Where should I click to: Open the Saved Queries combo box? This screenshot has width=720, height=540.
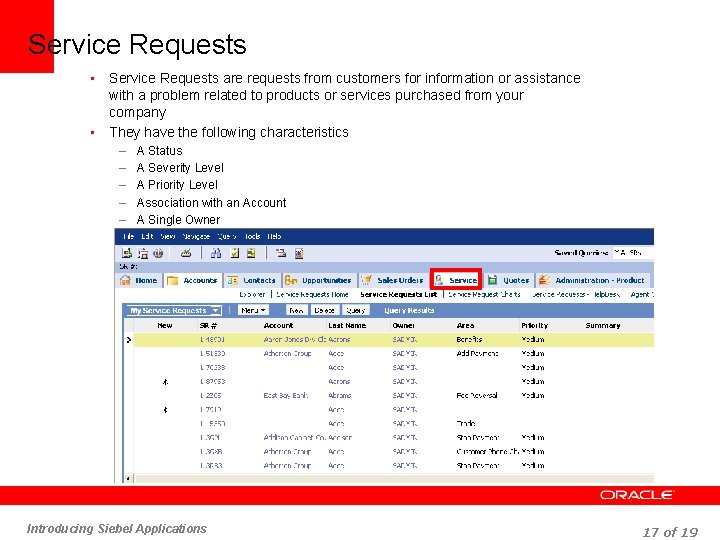click(x=633, y=253)
